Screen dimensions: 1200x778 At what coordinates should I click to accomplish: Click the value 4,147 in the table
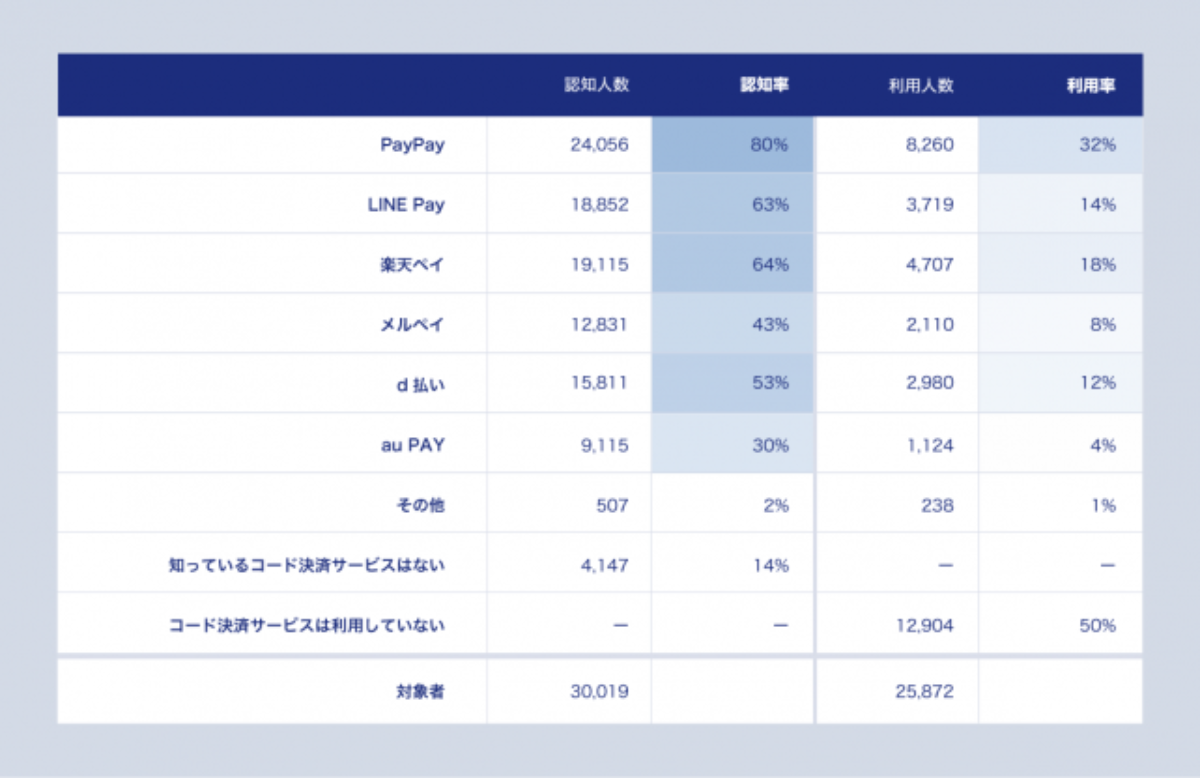coord(605,565)
